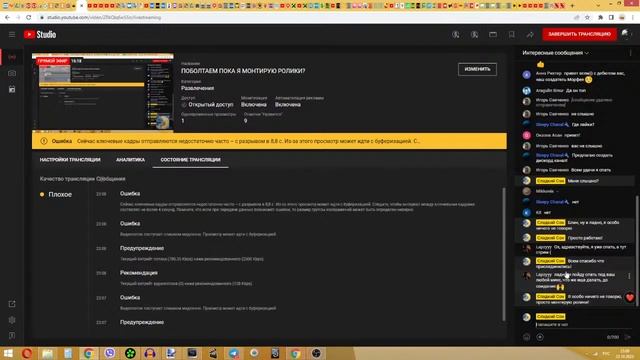The image size is (640, 360).
Task: Open Windows Start button
Action: point(8,353)
